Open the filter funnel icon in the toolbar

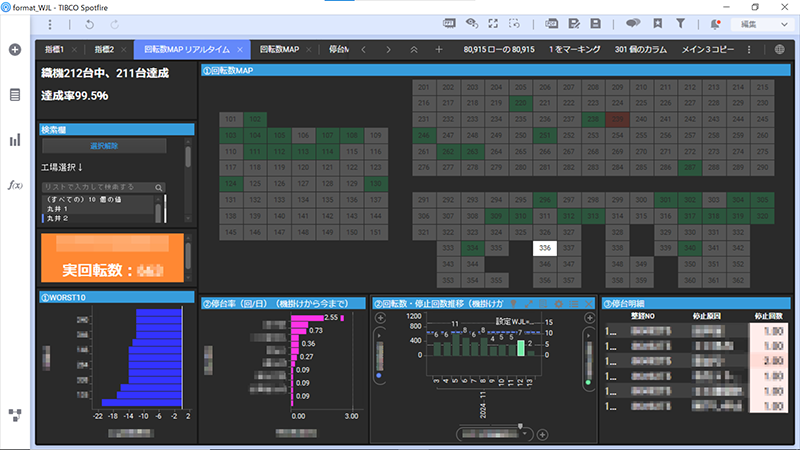tap(681, 22)
